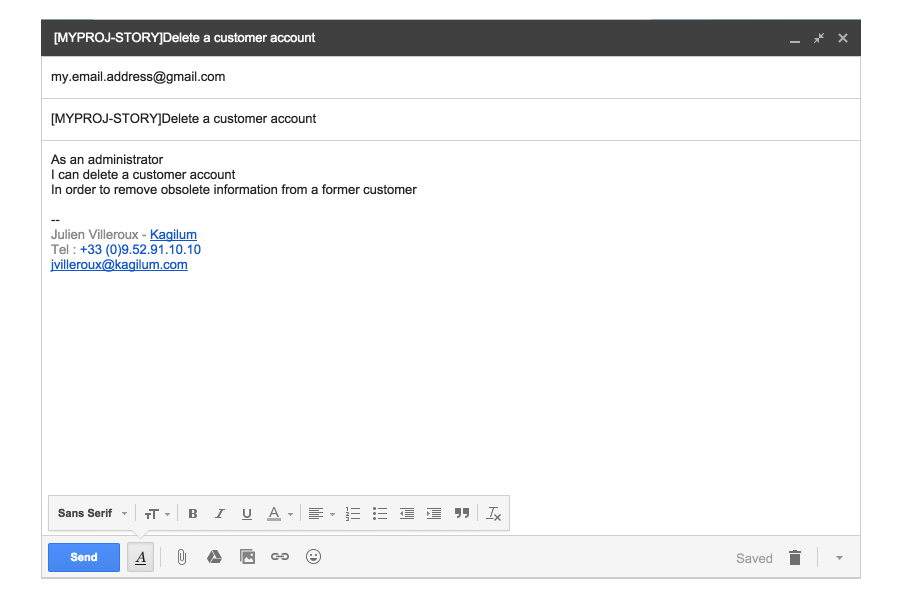Toggle the formatting options bar
Viewport: 900px width, 600px height.
141,557
